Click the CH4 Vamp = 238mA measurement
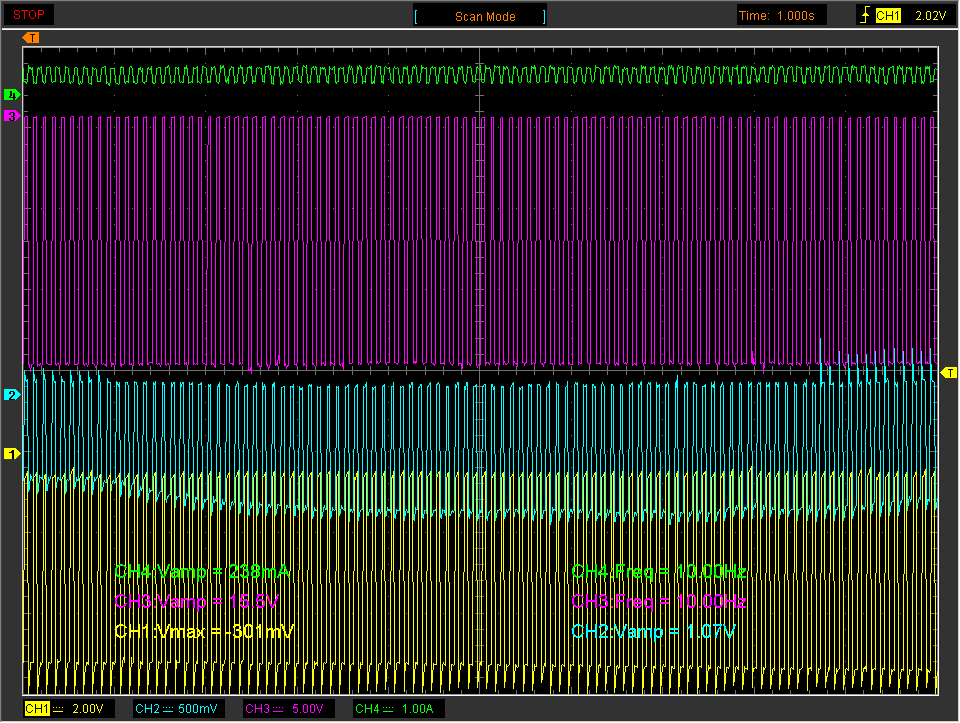The width and height of the screenshot is (960, 723). click(202, 572)
